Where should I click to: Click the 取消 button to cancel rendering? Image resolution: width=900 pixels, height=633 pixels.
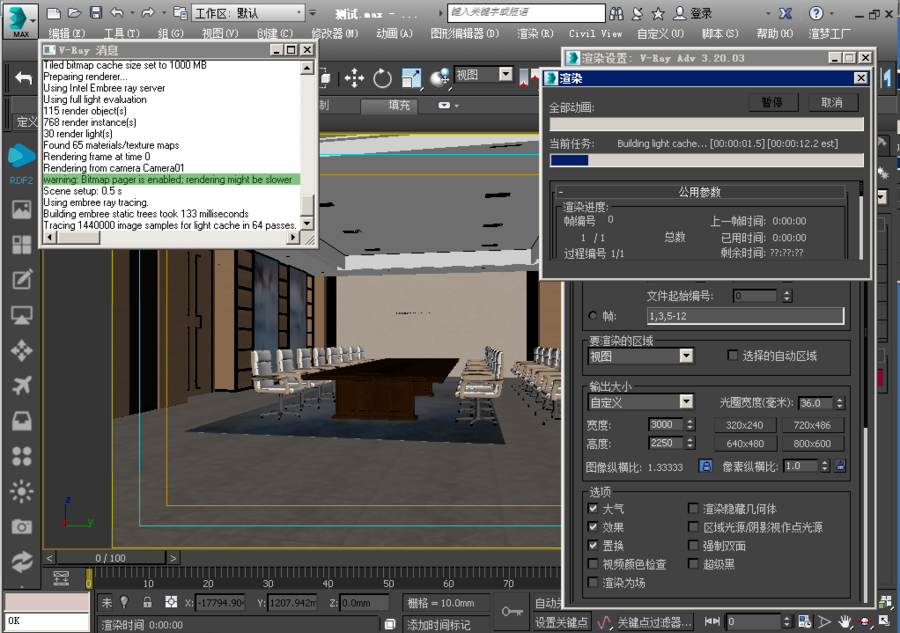(832, 103)
